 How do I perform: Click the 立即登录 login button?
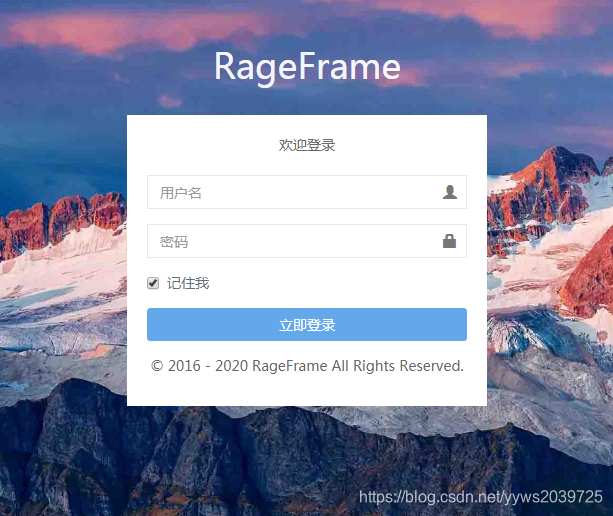307,324
